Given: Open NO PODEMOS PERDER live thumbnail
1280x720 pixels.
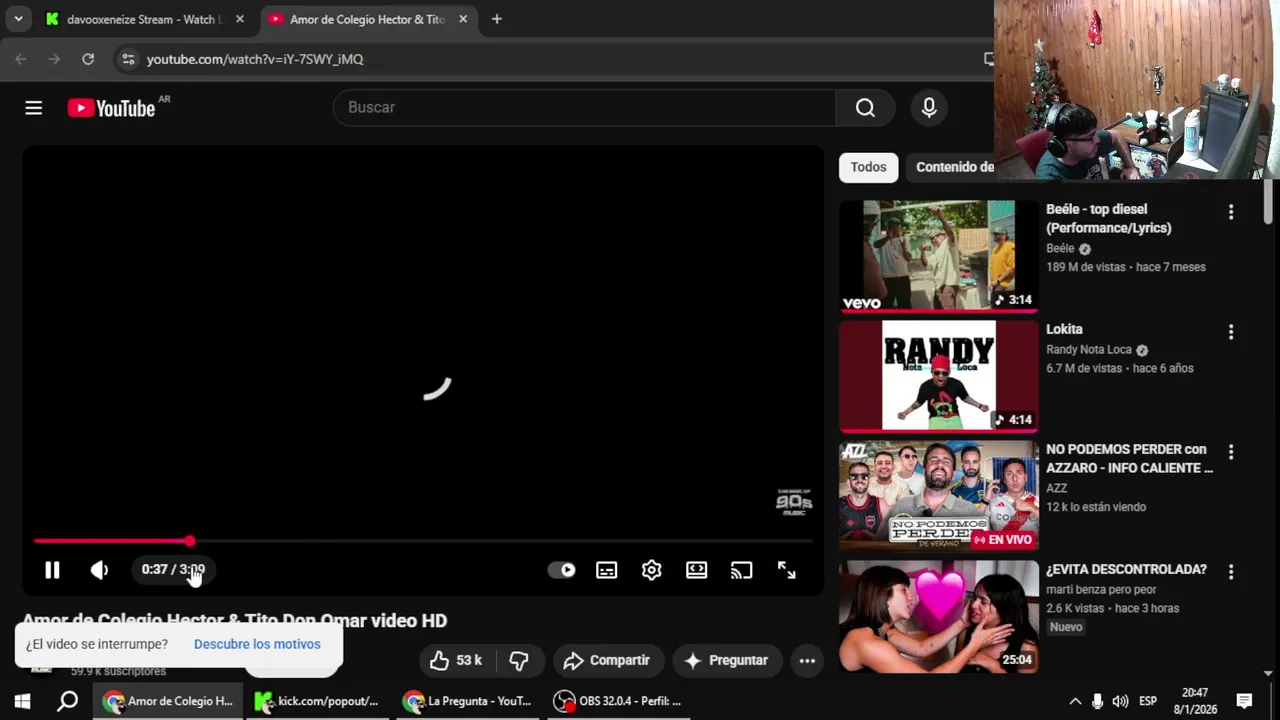Looking at the screenshot, I should click(939, 496).
